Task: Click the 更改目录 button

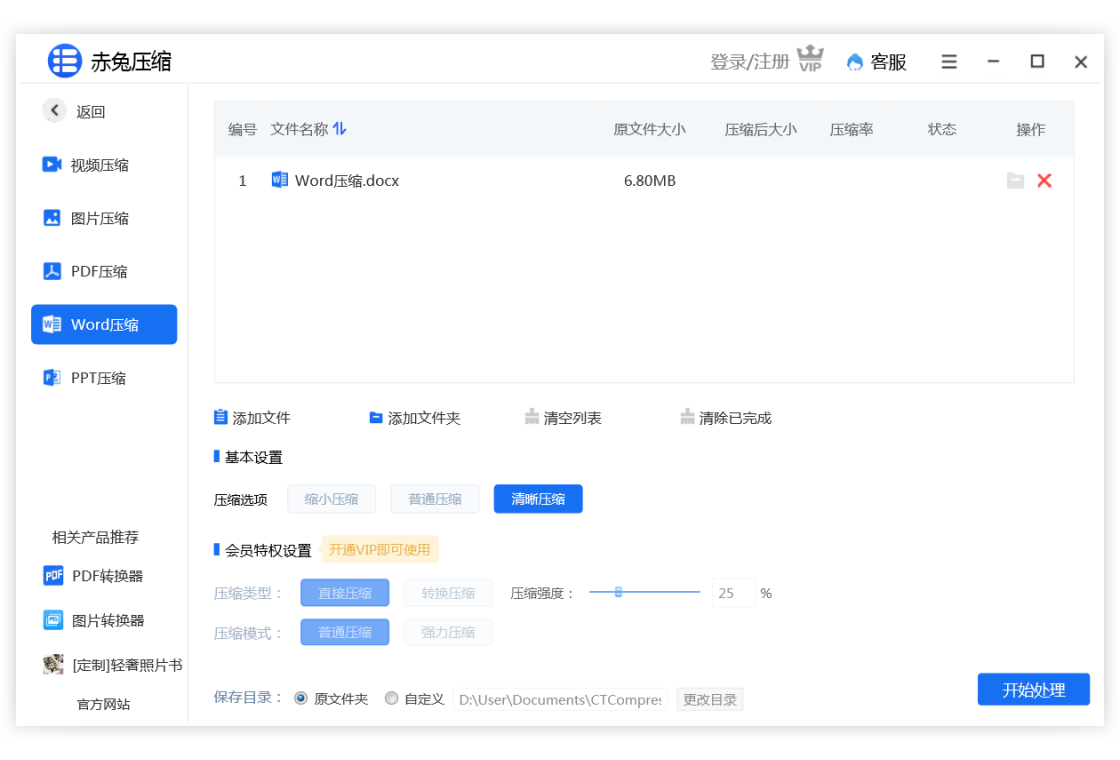Action: (709, 699)
